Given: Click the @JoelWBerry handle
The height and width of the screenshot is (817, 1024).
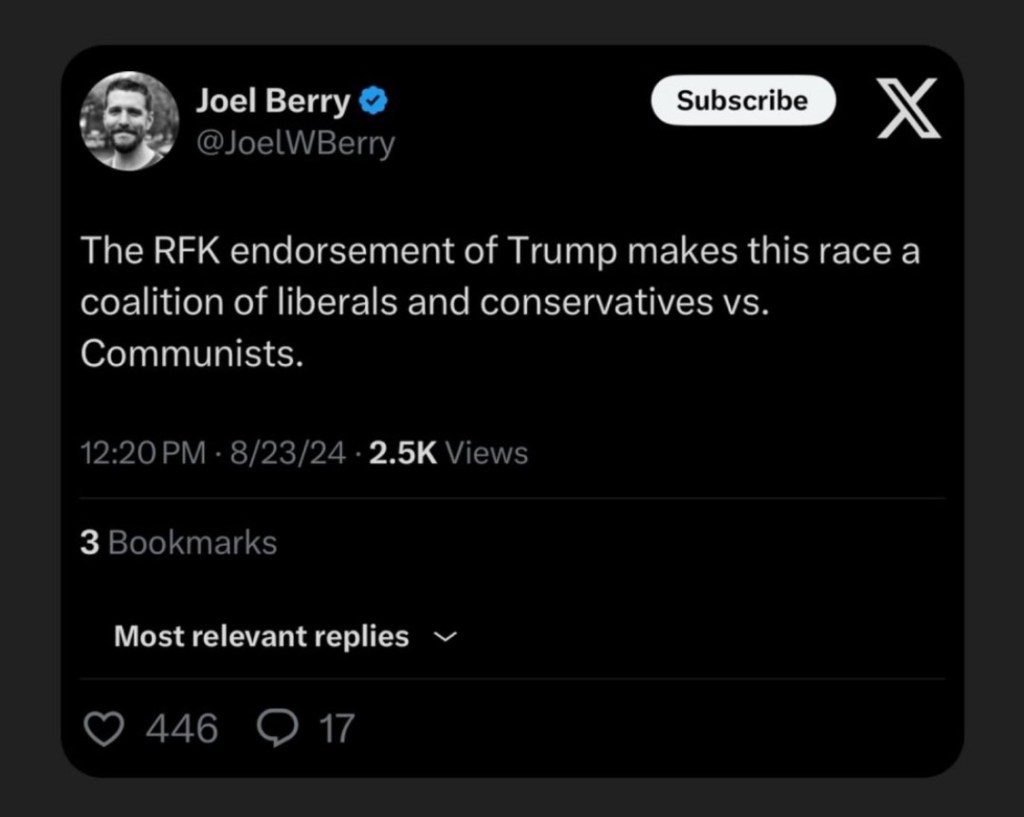Looking at the screenshot, I should [295, 144].
